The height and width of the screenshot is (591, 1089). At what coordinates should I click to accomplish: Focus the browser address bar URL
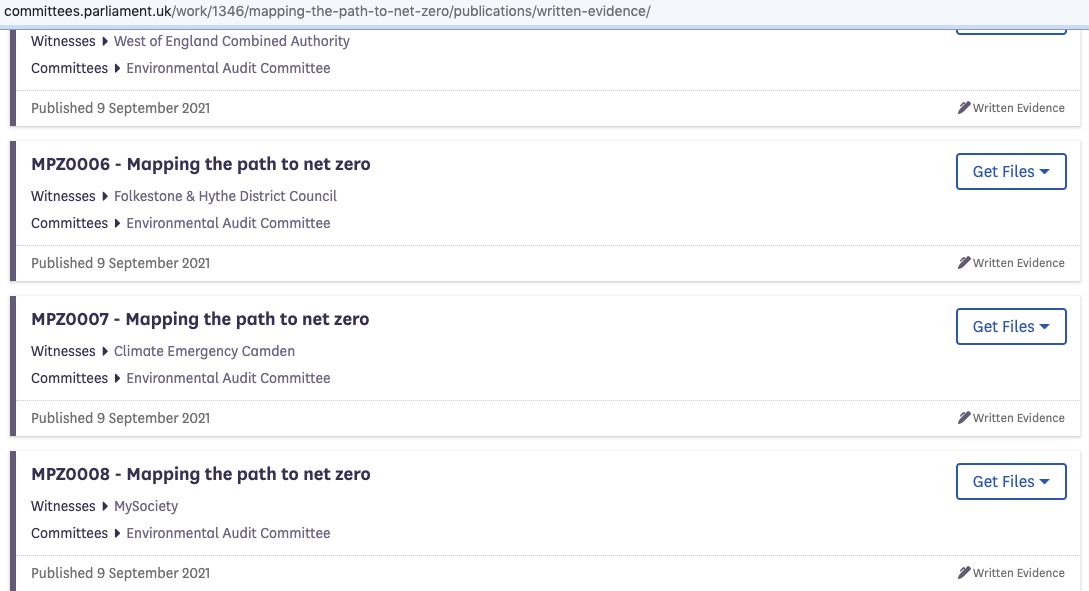tap(327, 12)
